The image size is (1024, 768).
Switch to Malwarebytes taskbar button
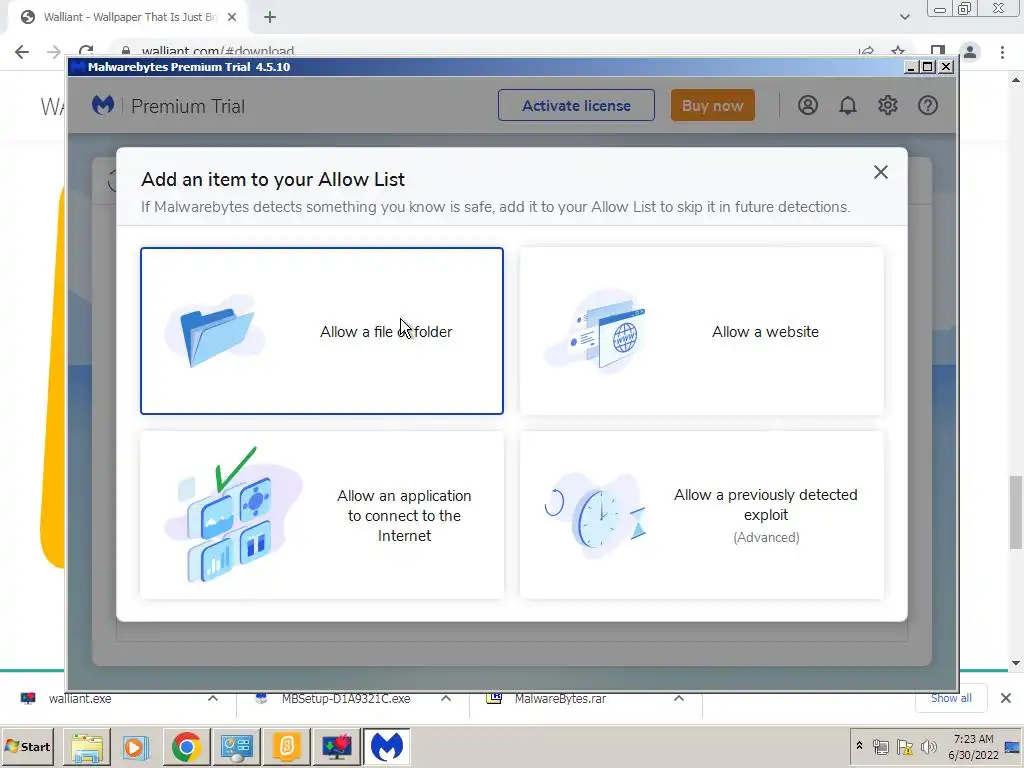point(387,746)
